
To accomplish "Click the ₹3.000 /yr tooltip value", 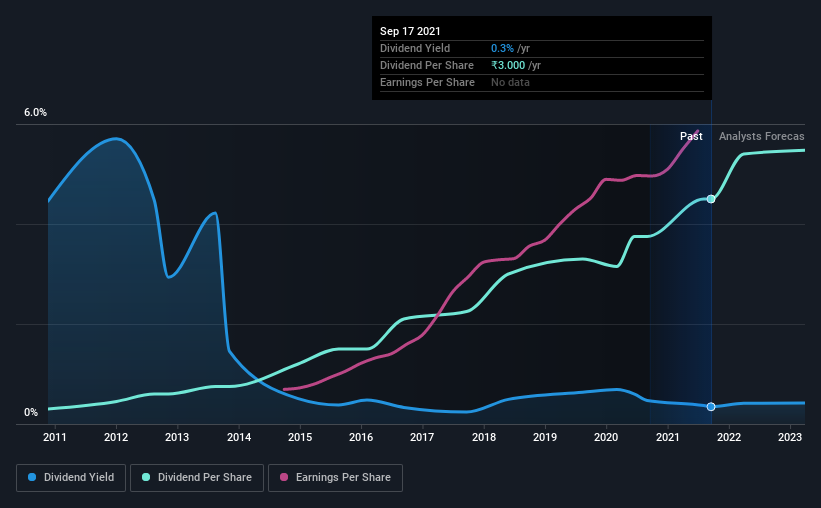I will pos(516,65).
